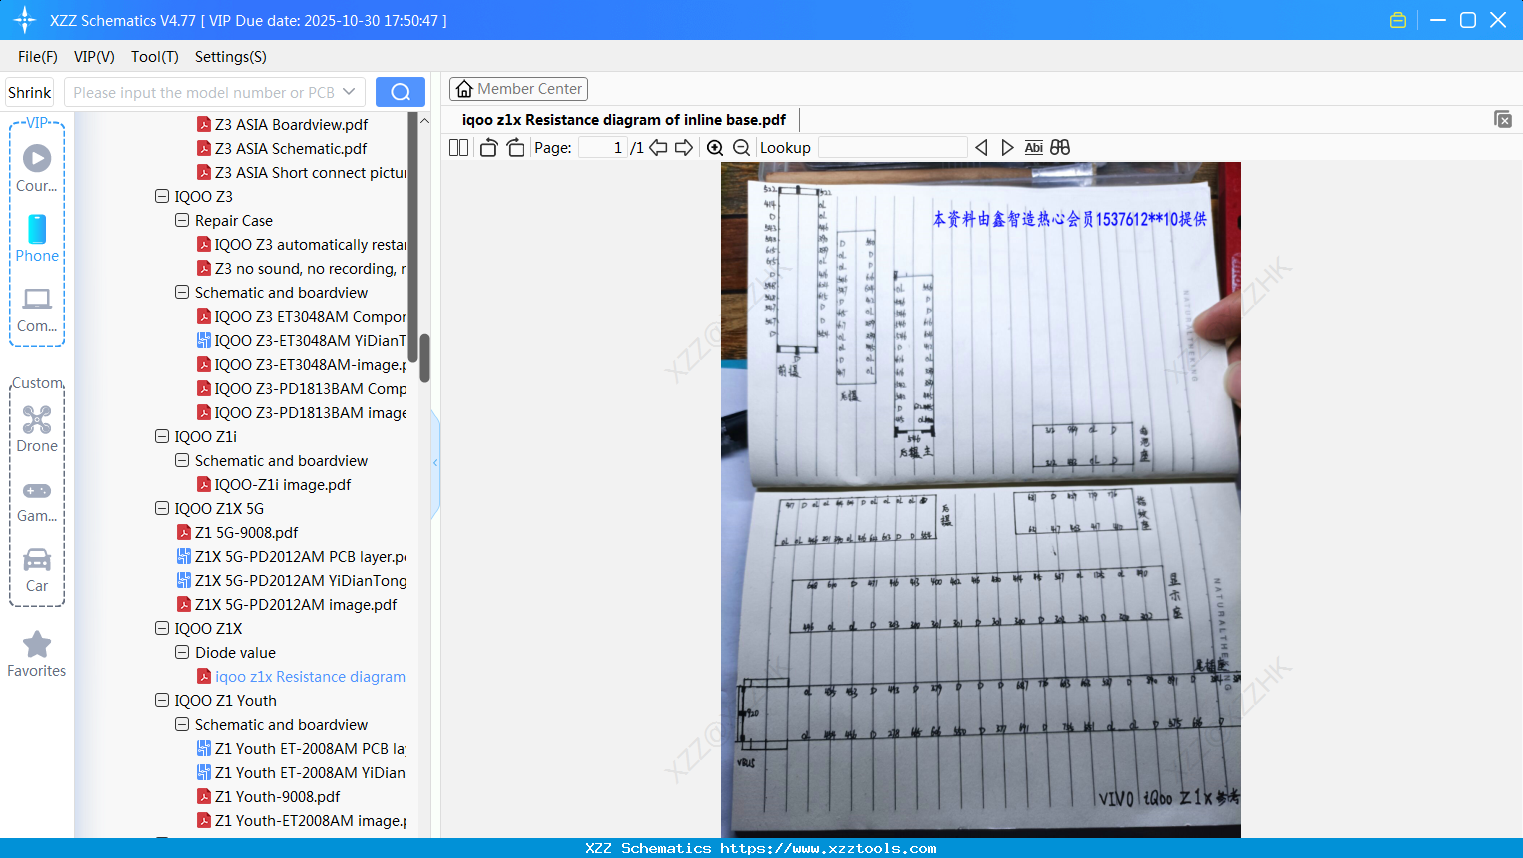
Task: Click the XZZ app logo
Action: (25, 20)
